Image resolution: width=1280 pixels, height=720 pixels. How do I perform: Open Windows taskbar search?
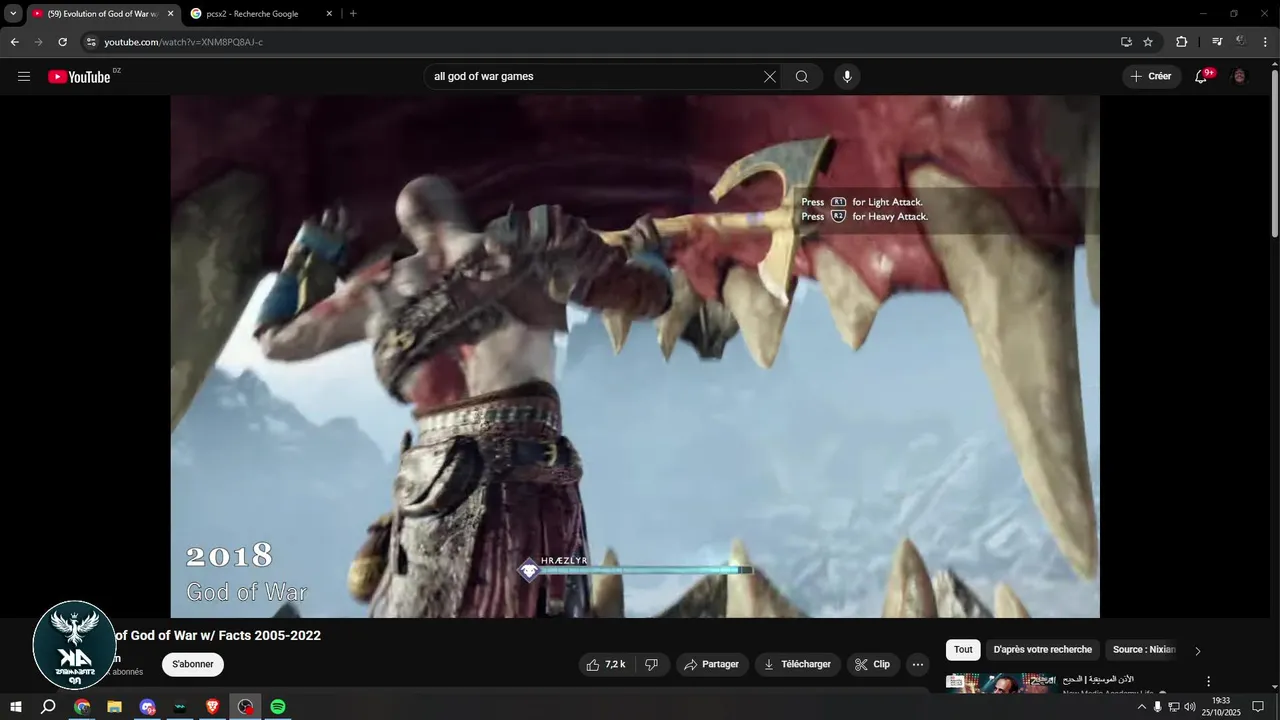[48, 707]
